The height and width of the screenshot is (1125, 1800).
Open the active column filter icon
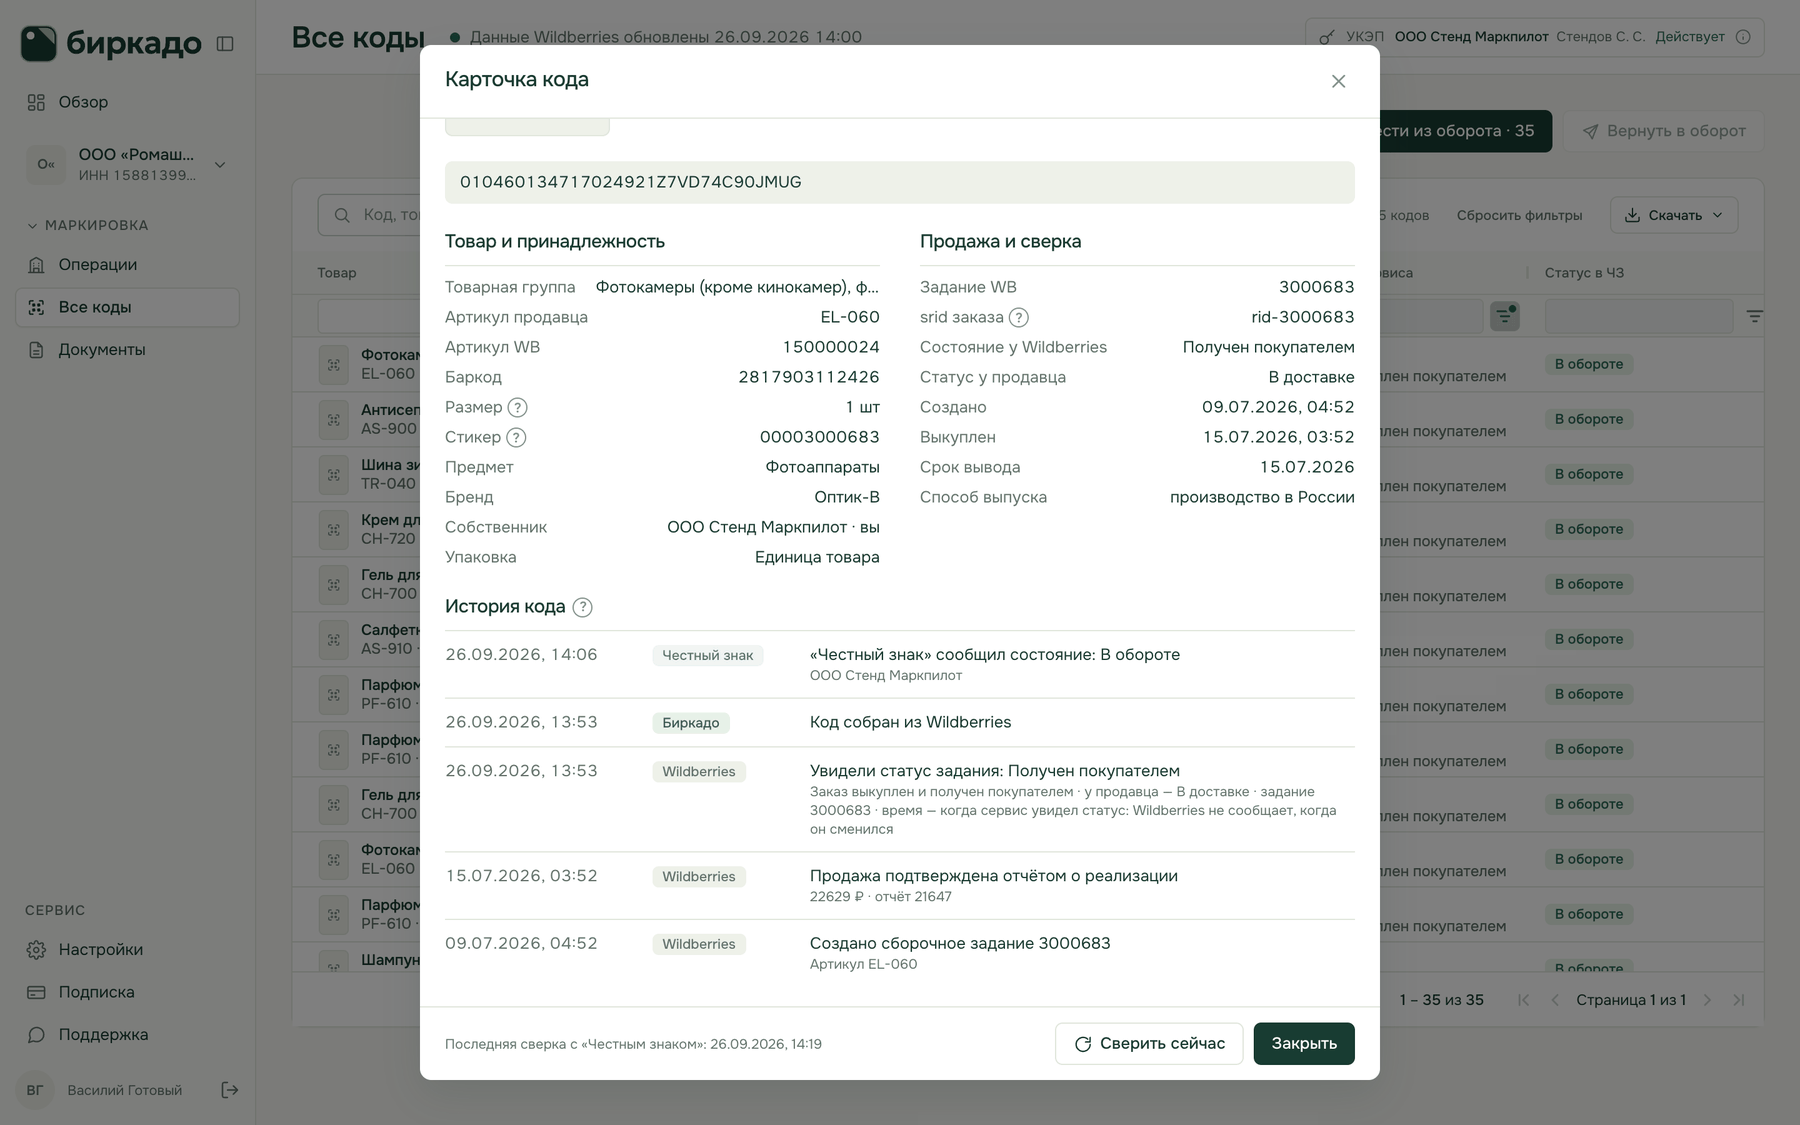(1504, 316)
